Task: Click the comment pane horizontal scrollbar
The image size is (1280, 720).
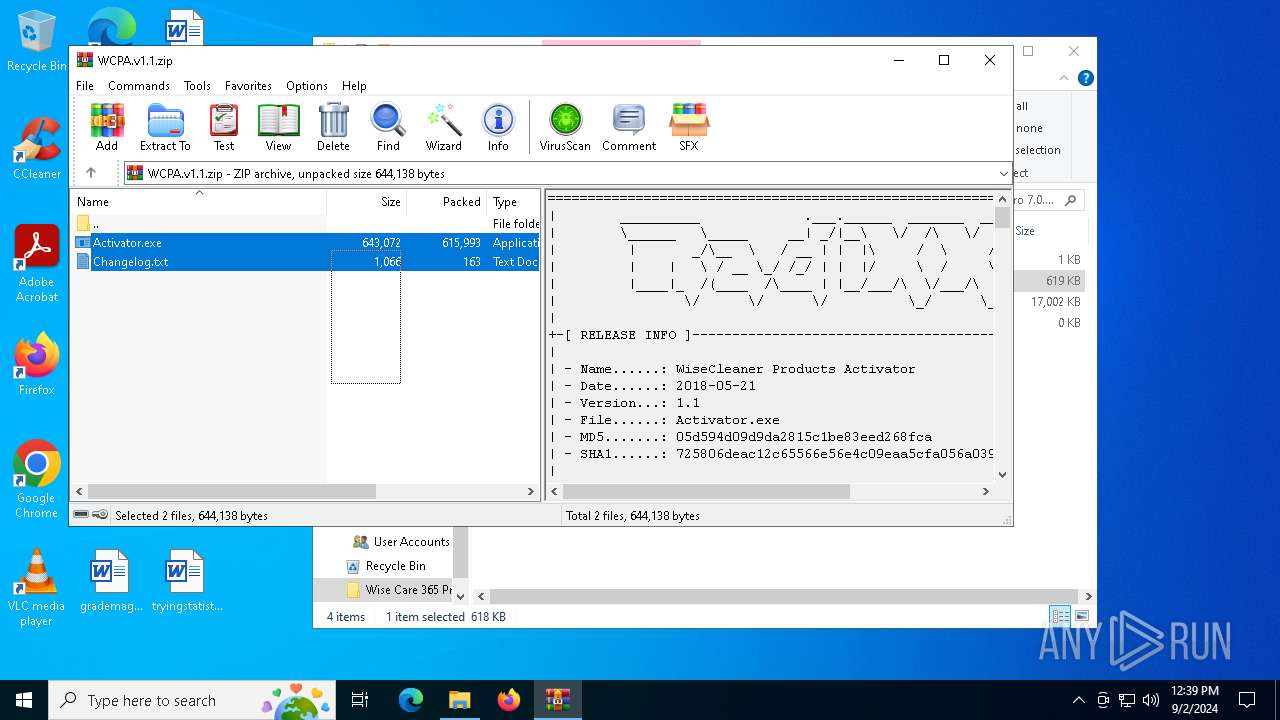Action: 706,491
